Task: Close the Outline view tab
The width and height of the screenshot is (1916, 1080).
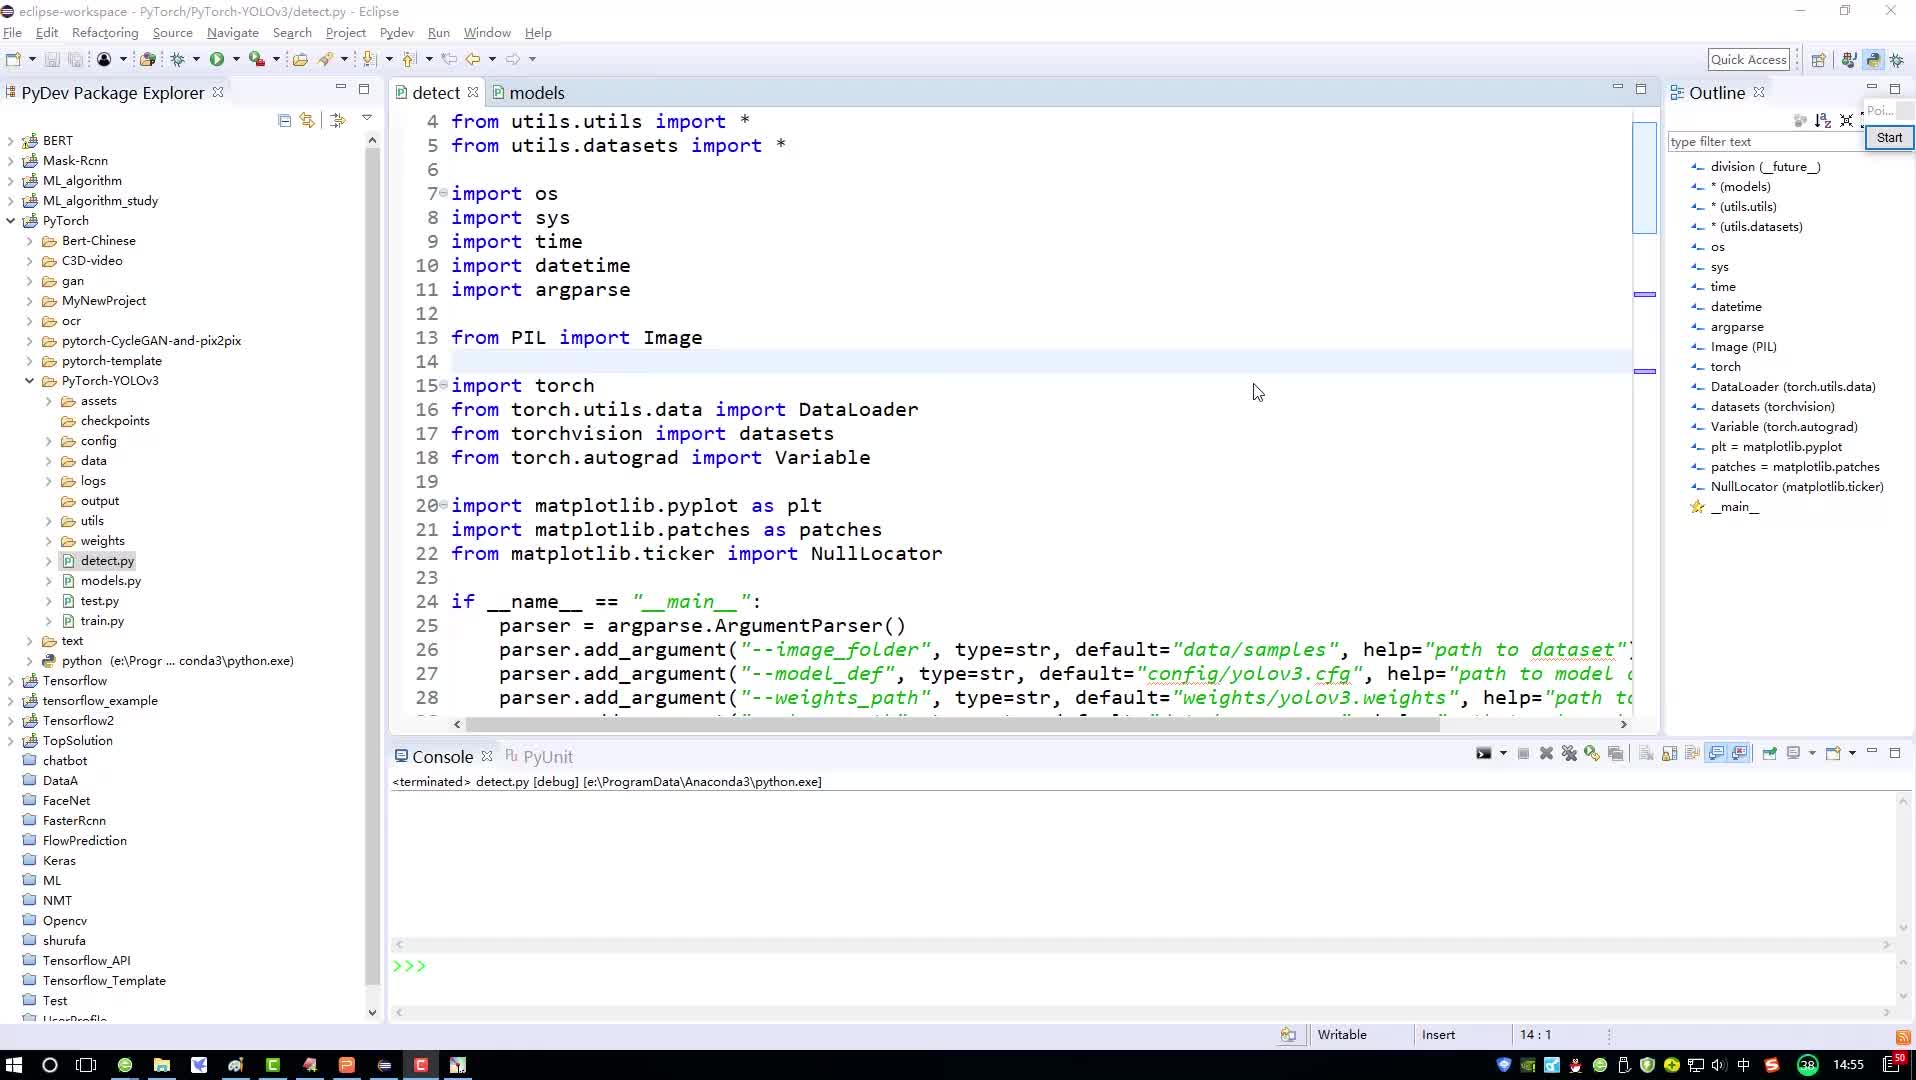Action: coord(1758,92)
